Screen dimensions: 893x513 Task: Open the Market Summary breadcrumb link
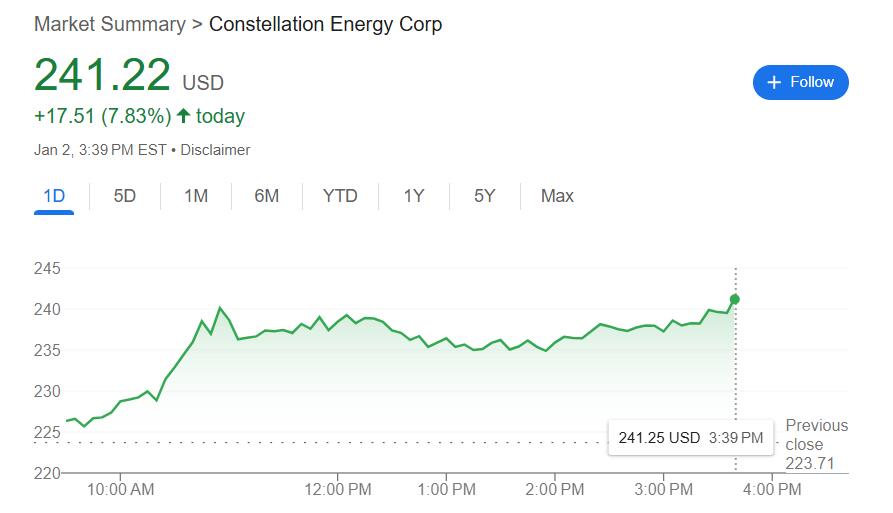tap(109, 24)
